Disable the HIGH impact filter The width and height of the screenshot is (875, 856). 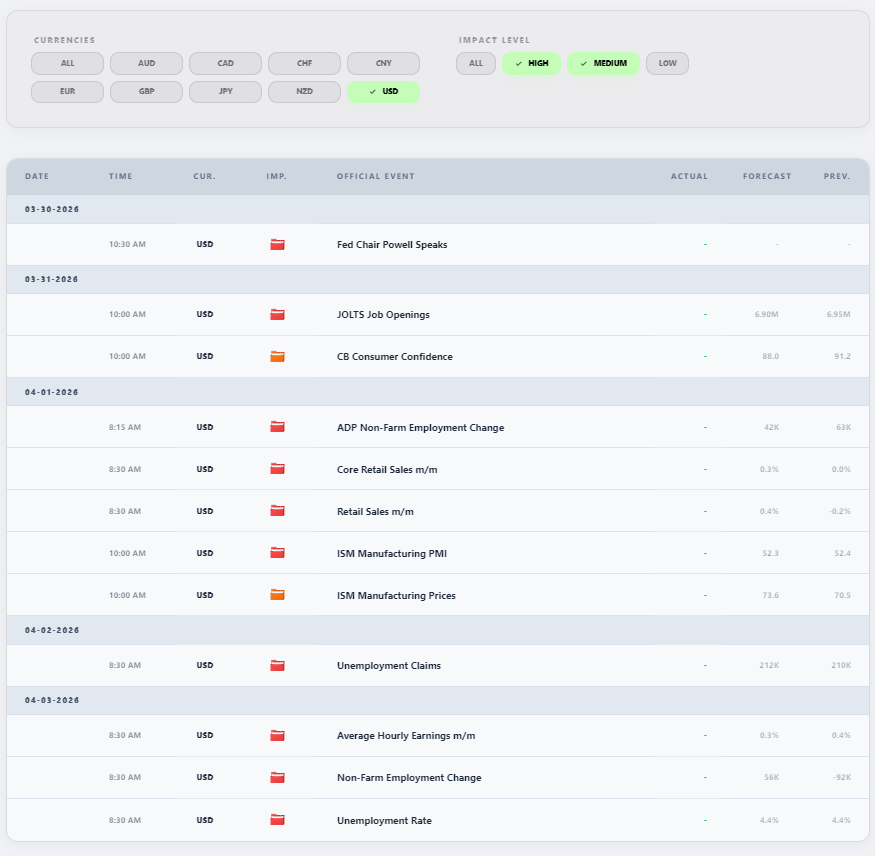[531, 63]
